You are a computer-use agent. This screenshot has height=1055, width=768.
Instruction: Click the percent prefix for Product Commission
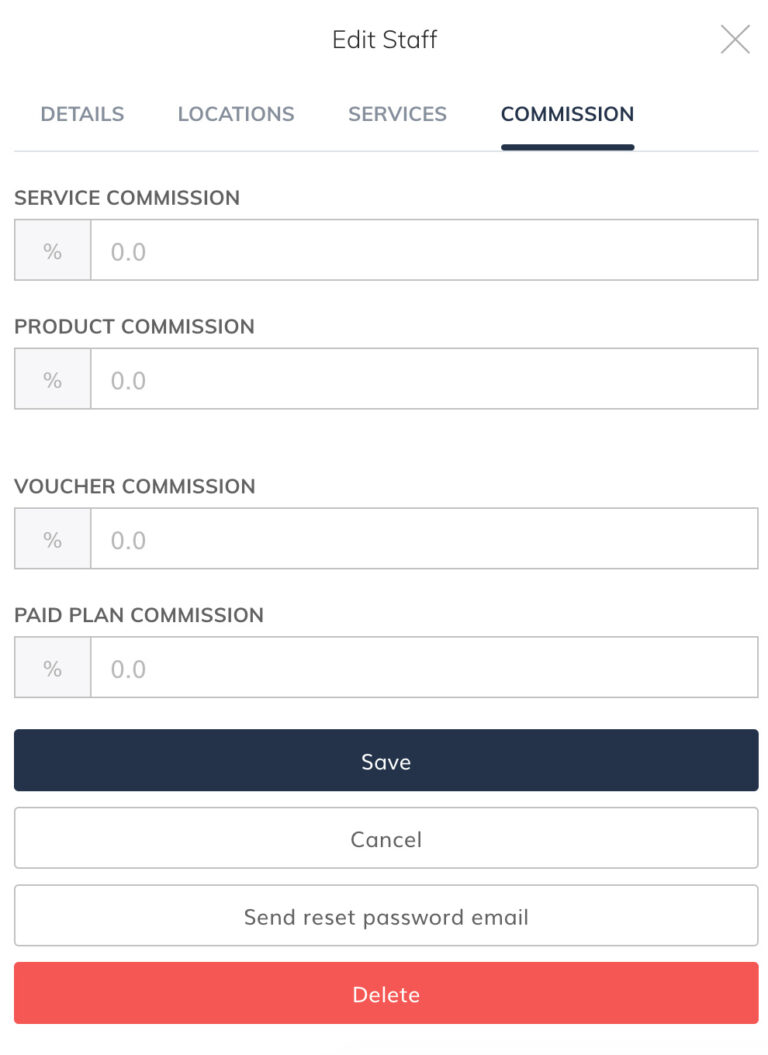click(52, 379)
